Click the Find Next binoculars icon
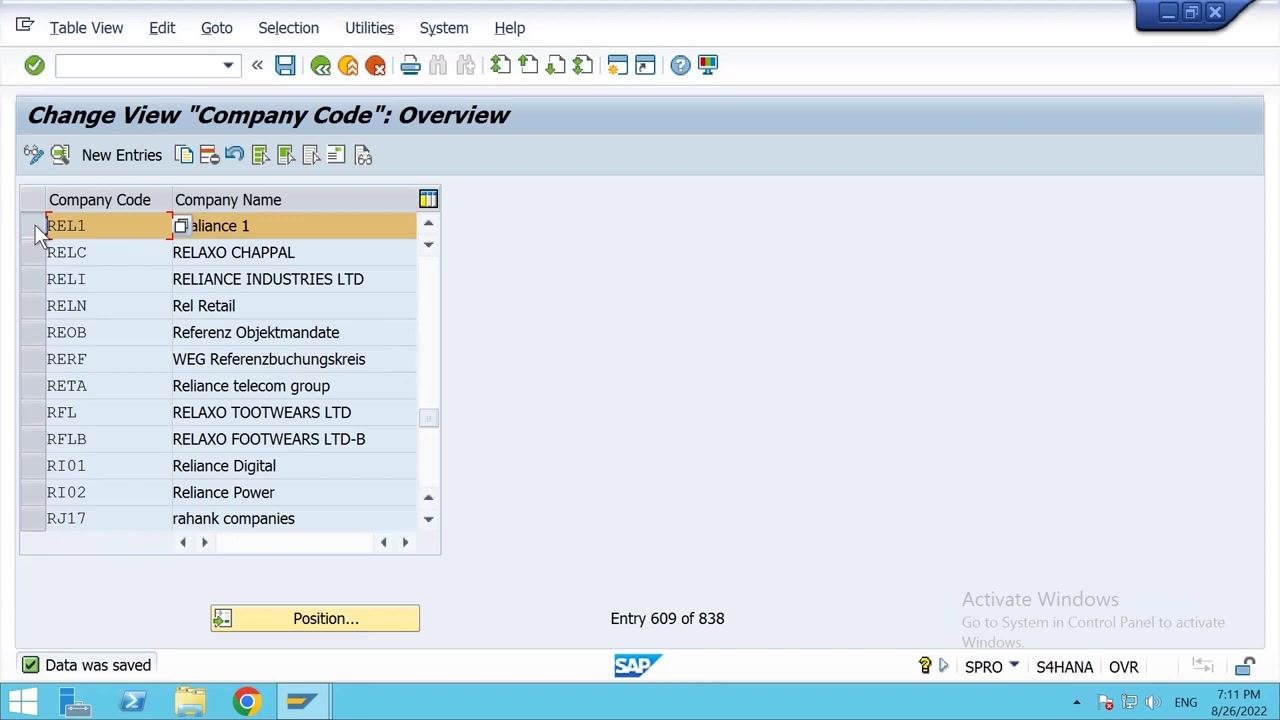The height and width of the screenshot is (720, 1280). click(465, 65)
